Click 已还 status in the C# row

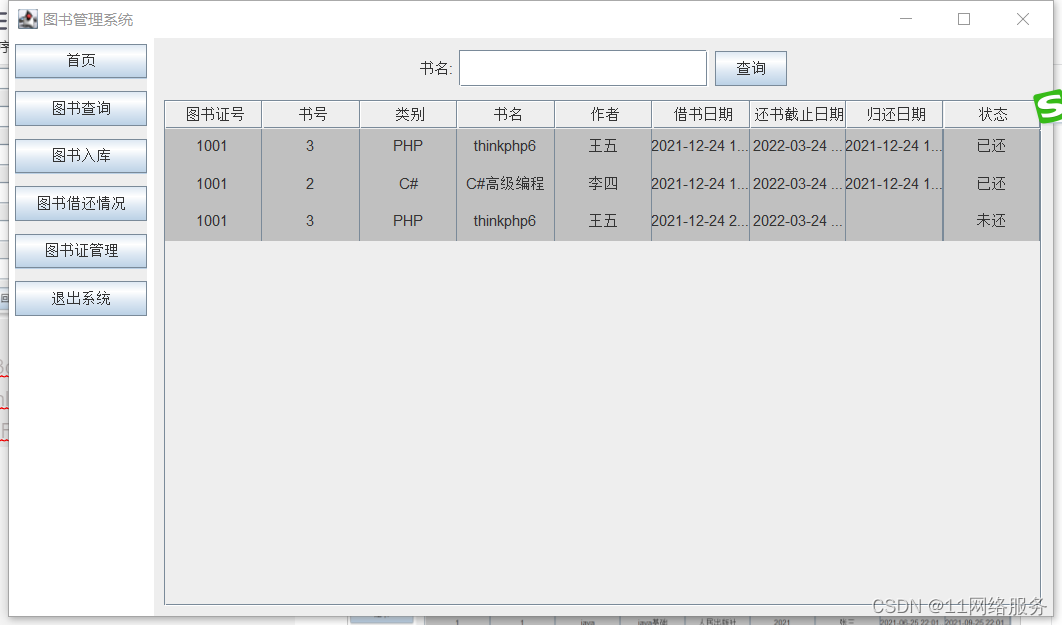992,184
